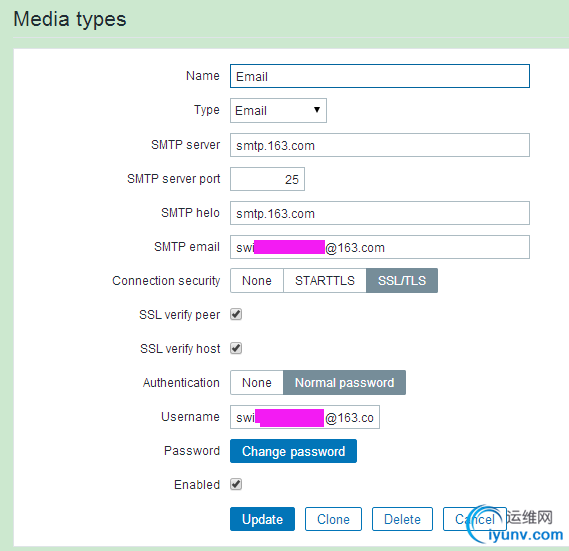Click the SMTP helo input field
The image size is (569, 551).
click(380, 213)
